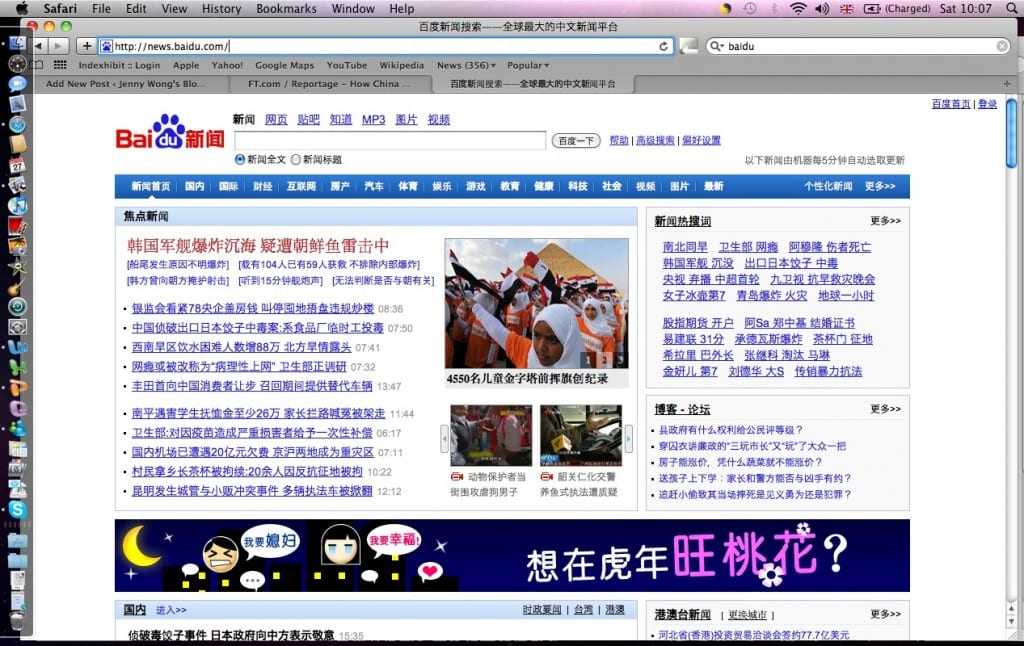Open the Bookmarks menu
The height and width of the screenshot is (646, 1024).
[x=286, y=8]
